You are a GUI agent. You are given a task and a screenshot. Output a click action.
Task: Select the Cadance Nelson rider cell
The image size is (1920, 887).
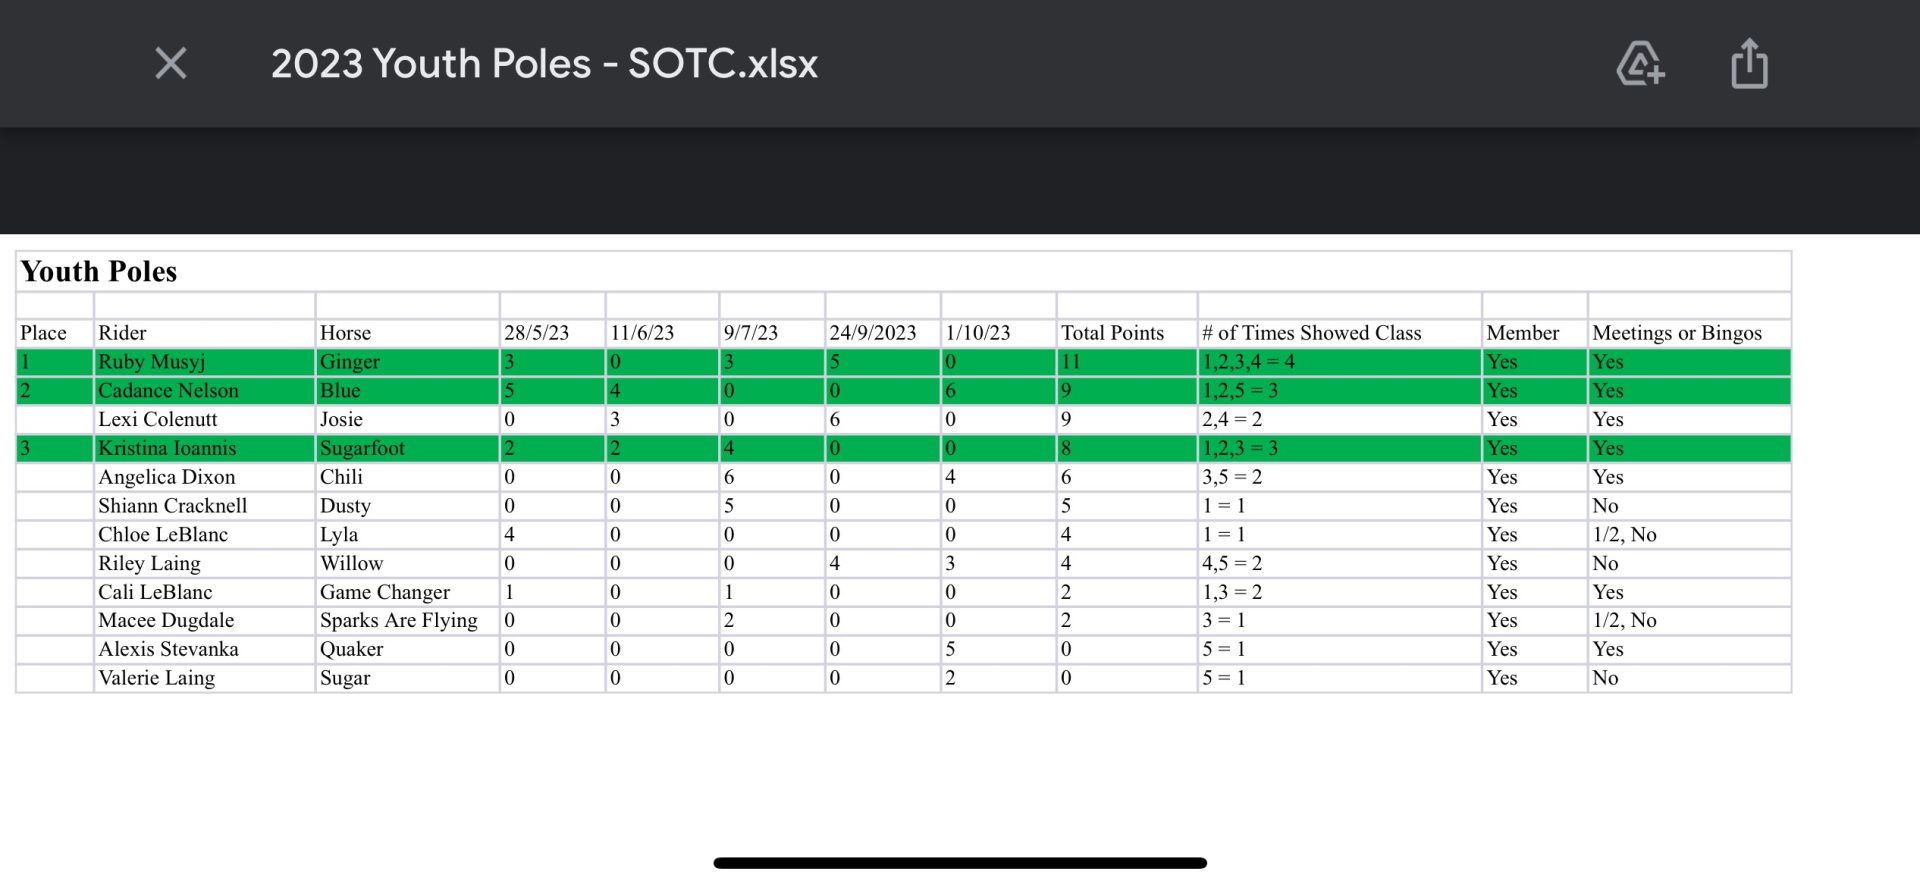(x=204, y=391)
